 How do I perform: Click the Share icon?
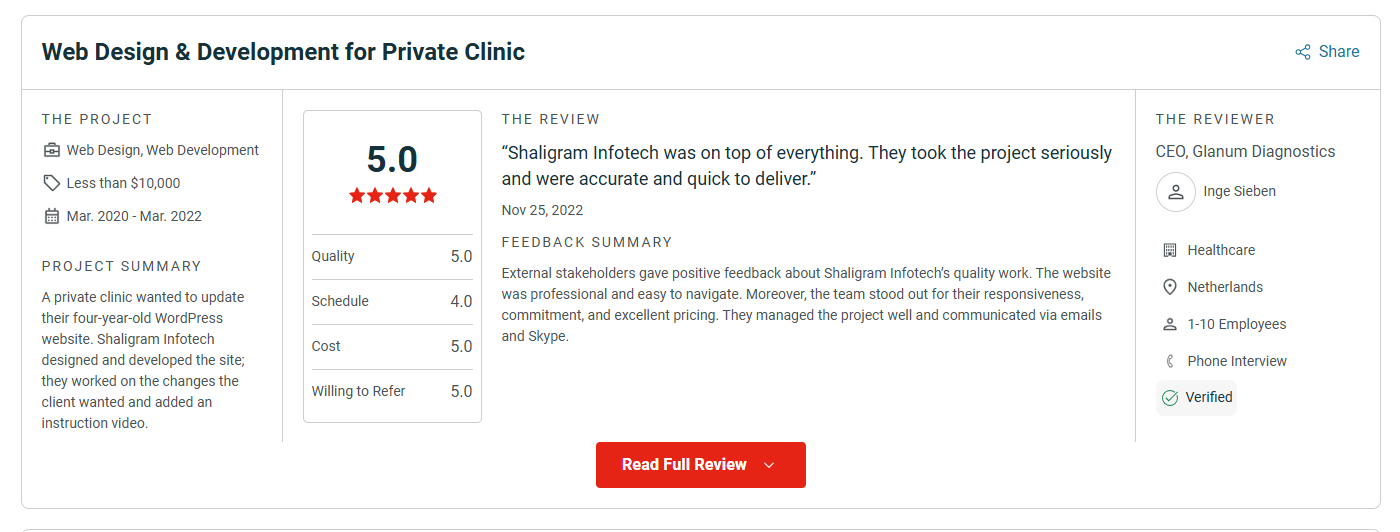[x=1303, y=52]
